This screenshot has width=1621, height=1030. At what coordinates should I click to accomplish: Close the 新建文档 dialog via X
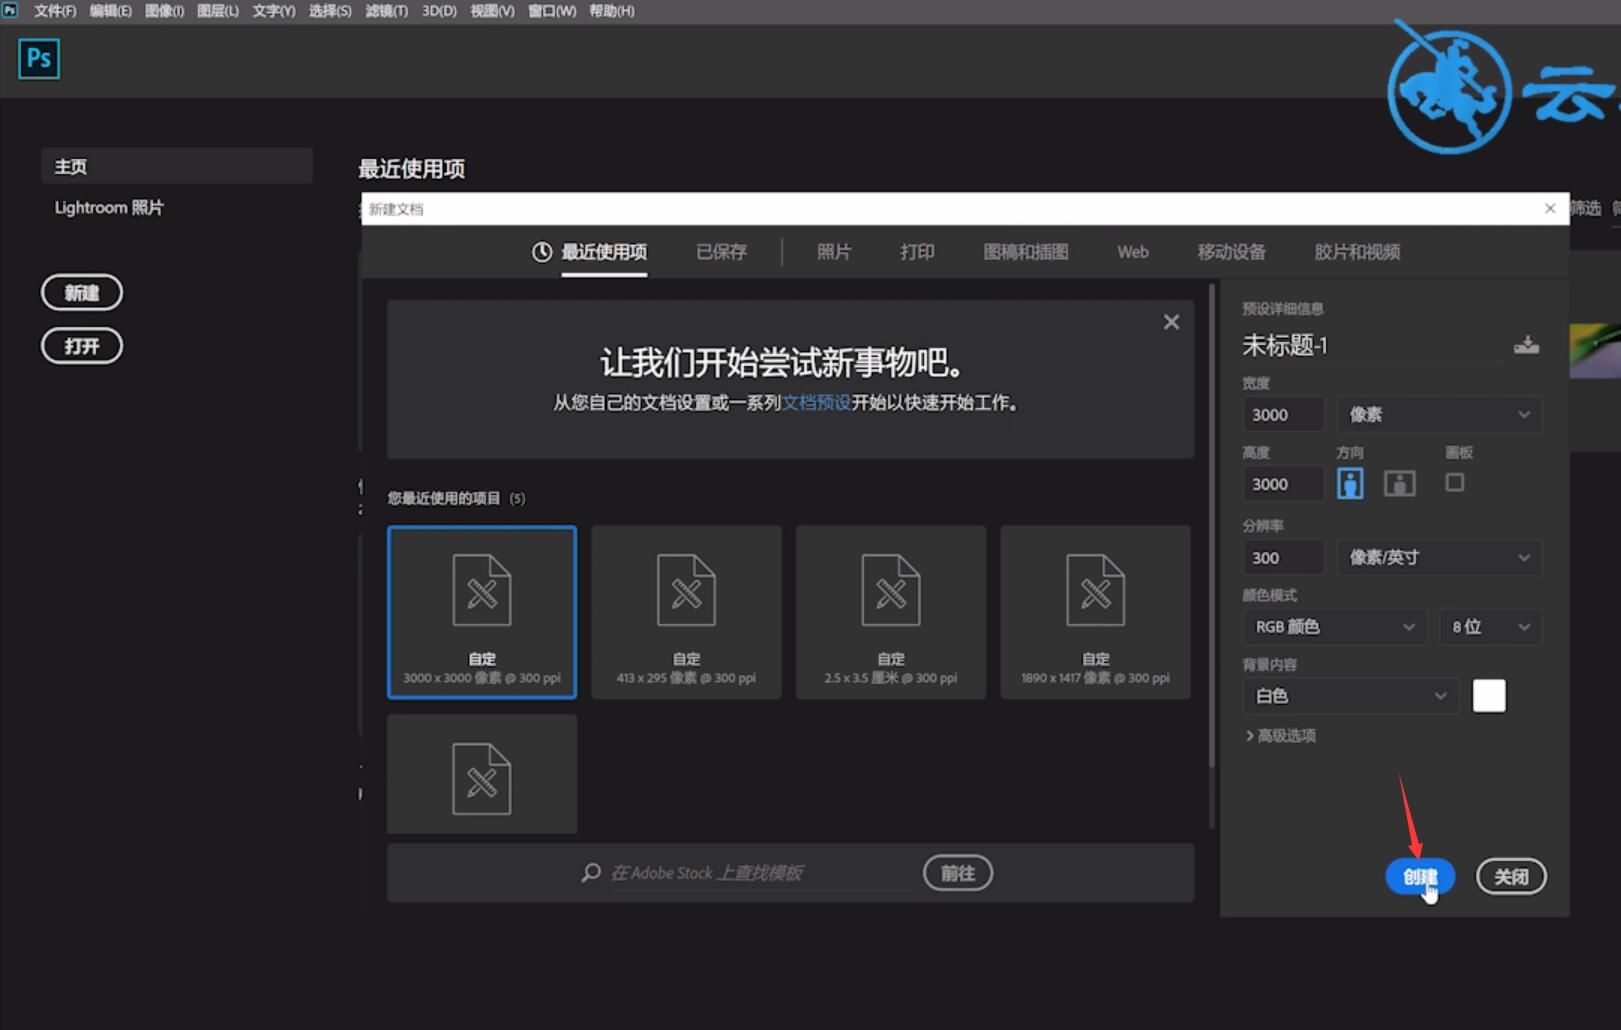pos(1550,208)
